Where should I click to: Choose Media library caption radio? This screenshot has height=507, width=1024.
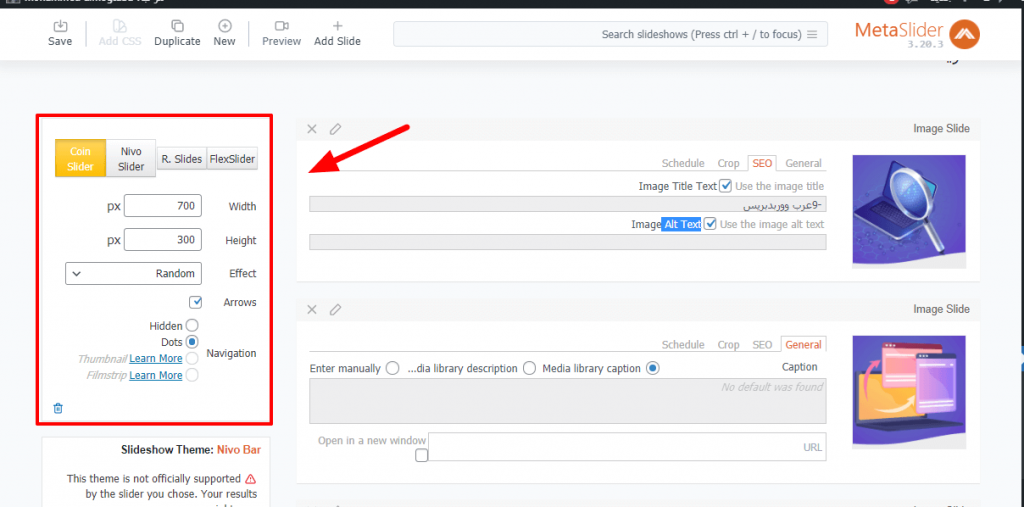(653, 368)
